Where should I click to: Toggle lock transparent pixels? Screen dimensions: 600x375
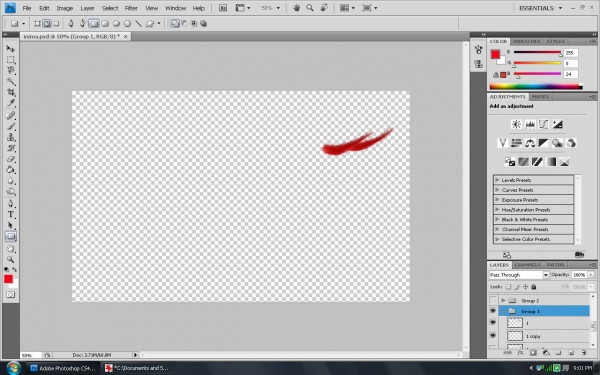[508, 287]
